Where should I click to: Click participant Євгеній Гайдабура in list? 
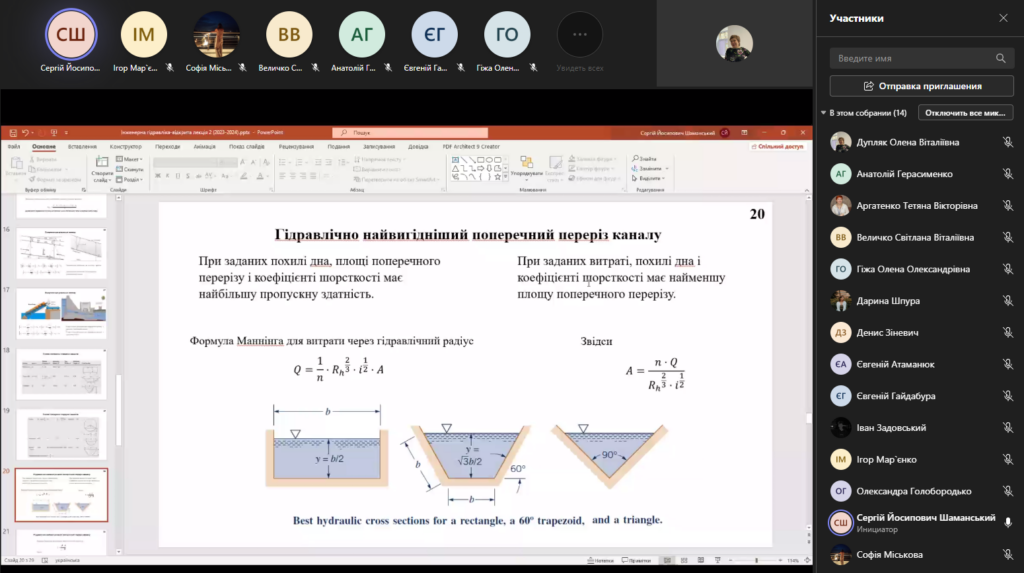[921, 396]
